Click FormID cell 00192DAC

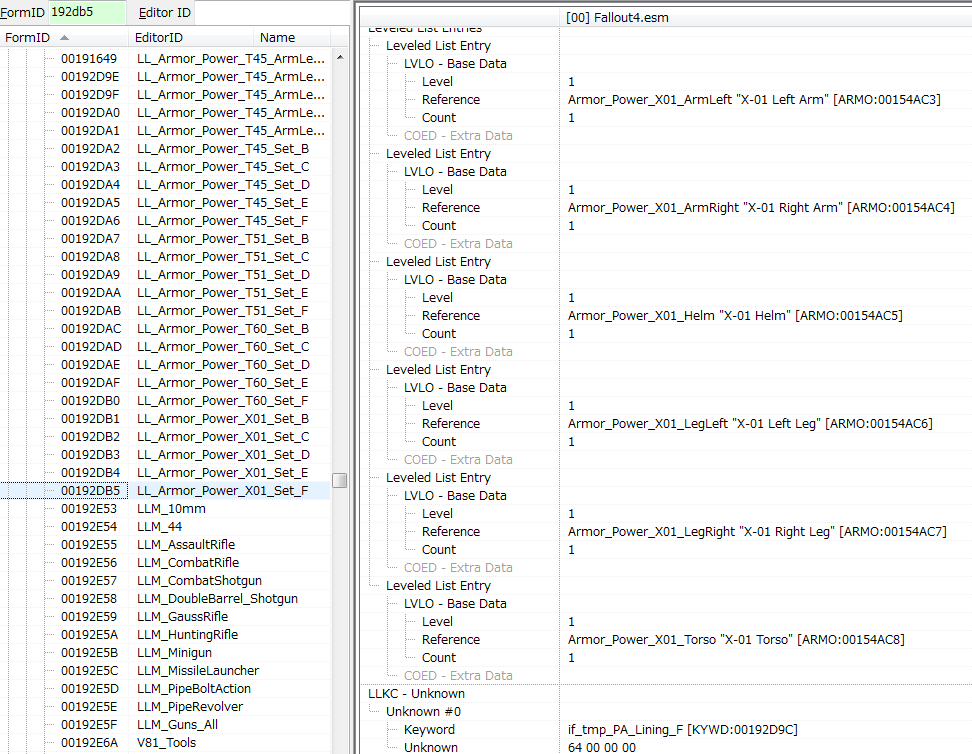(91, 329)
